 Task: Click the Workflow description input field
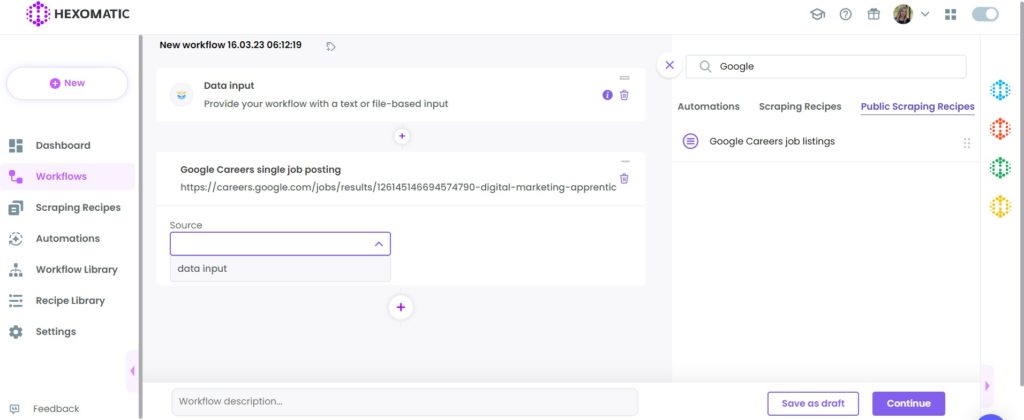(405, 402)
